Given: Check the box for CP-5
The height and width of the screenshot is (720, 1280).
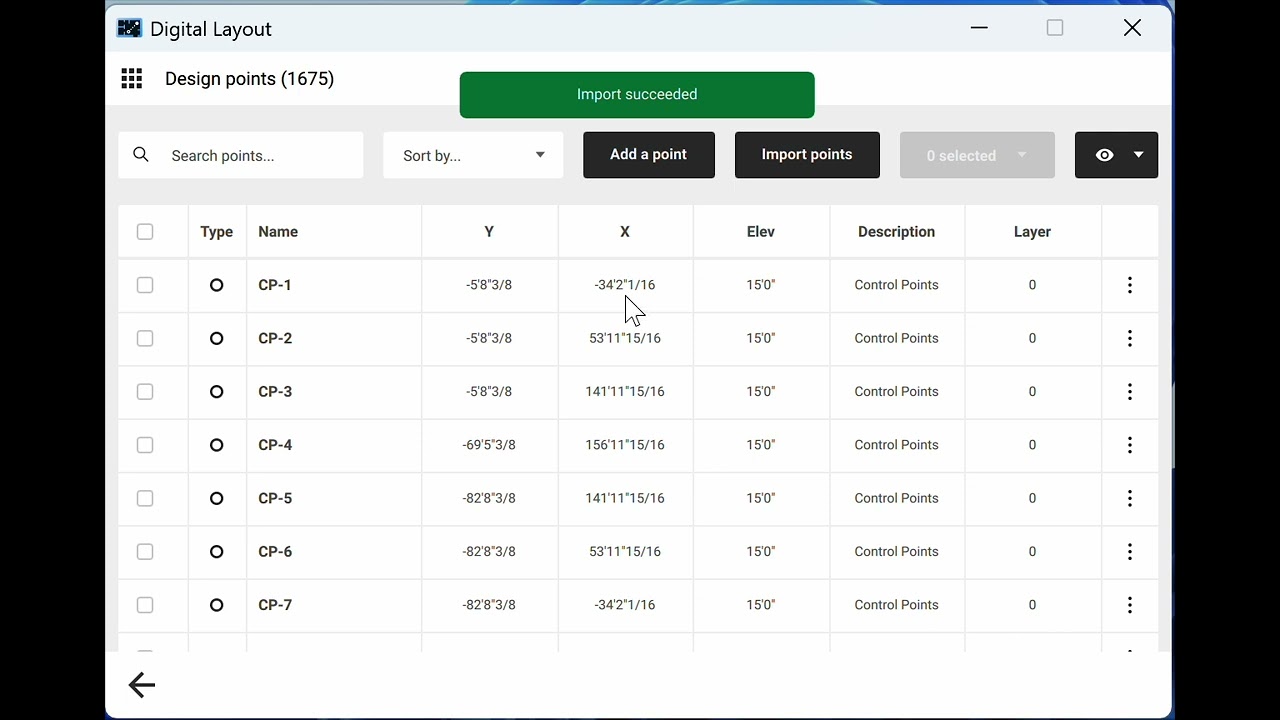Looking at the screenshot, I should [145, 498].
